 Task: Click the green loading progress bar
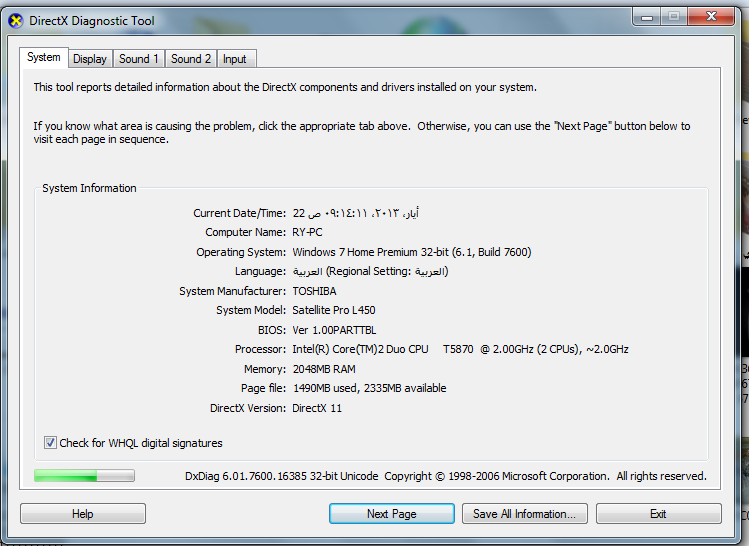[x=84, y=475]
